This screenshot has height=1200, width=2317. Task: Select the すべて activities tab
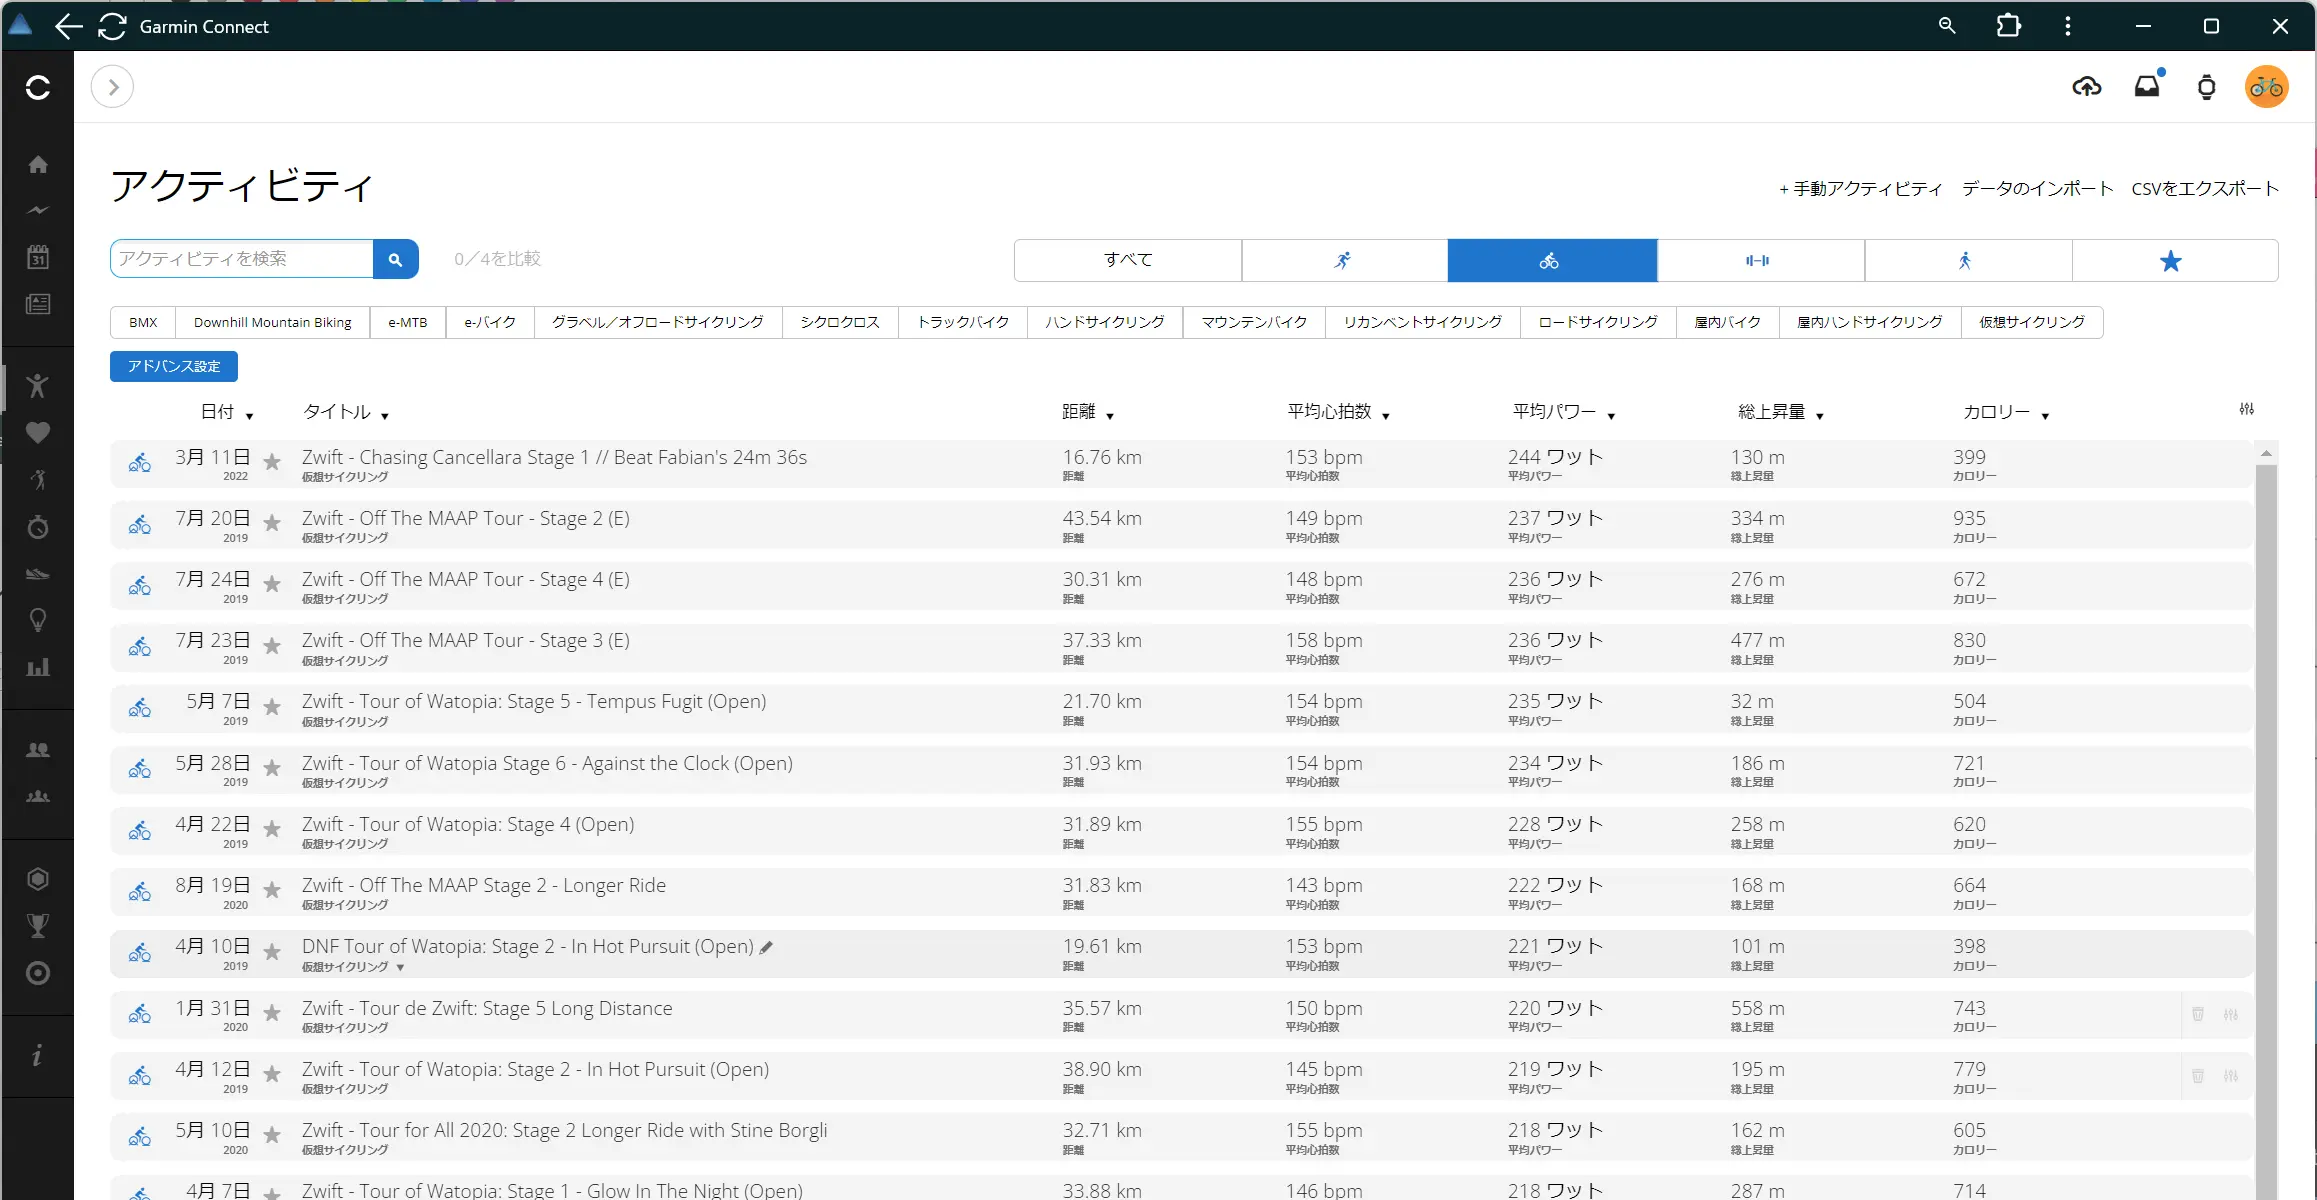click(1128, 260)
